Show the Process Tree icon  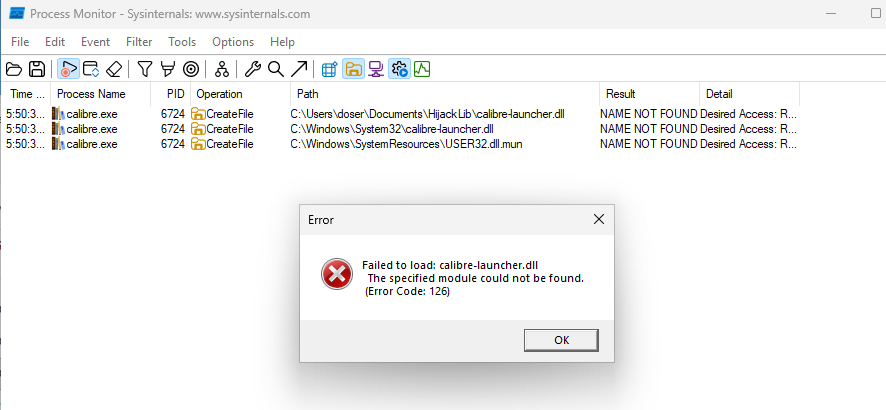(x=222, y=69)
